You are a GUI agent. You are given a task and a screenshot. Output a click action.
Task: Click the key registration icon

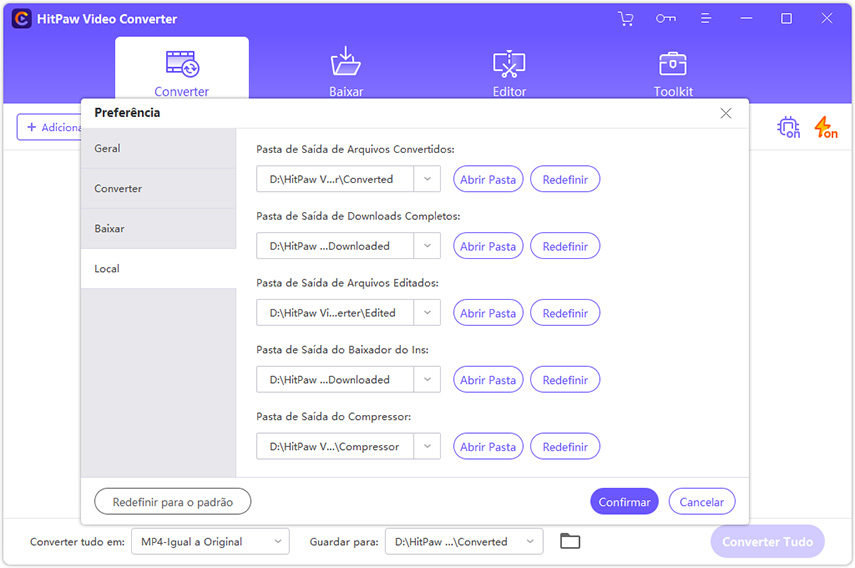pos(666,19)
